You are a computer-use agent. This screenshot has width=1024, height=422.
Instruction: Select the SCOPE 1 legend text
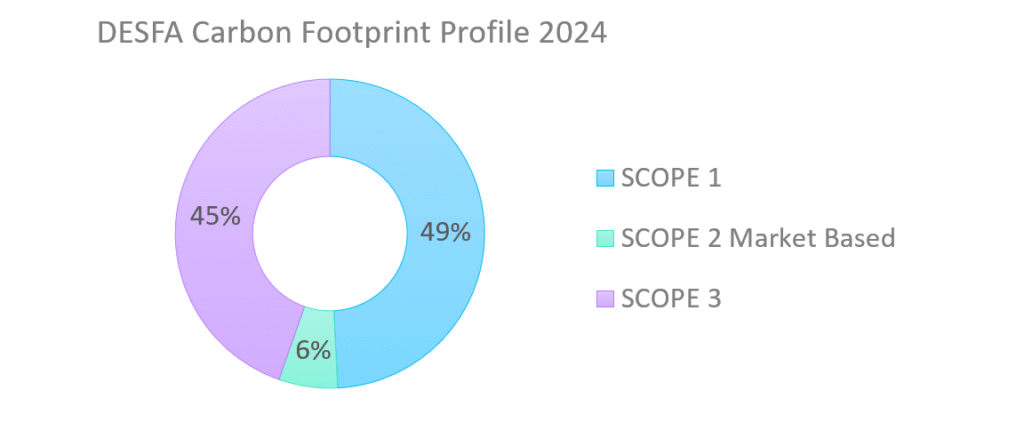671,178
